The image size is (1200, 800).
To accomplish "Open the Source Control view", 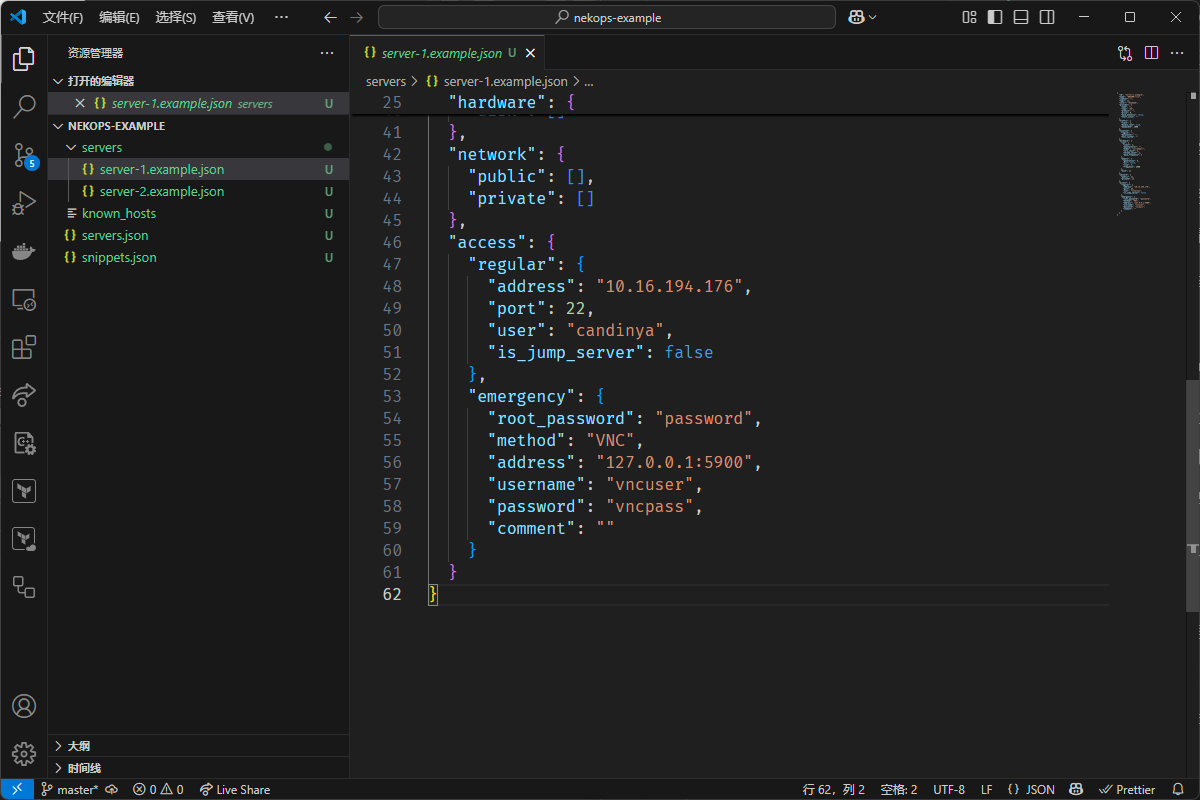I will [24, 155].
